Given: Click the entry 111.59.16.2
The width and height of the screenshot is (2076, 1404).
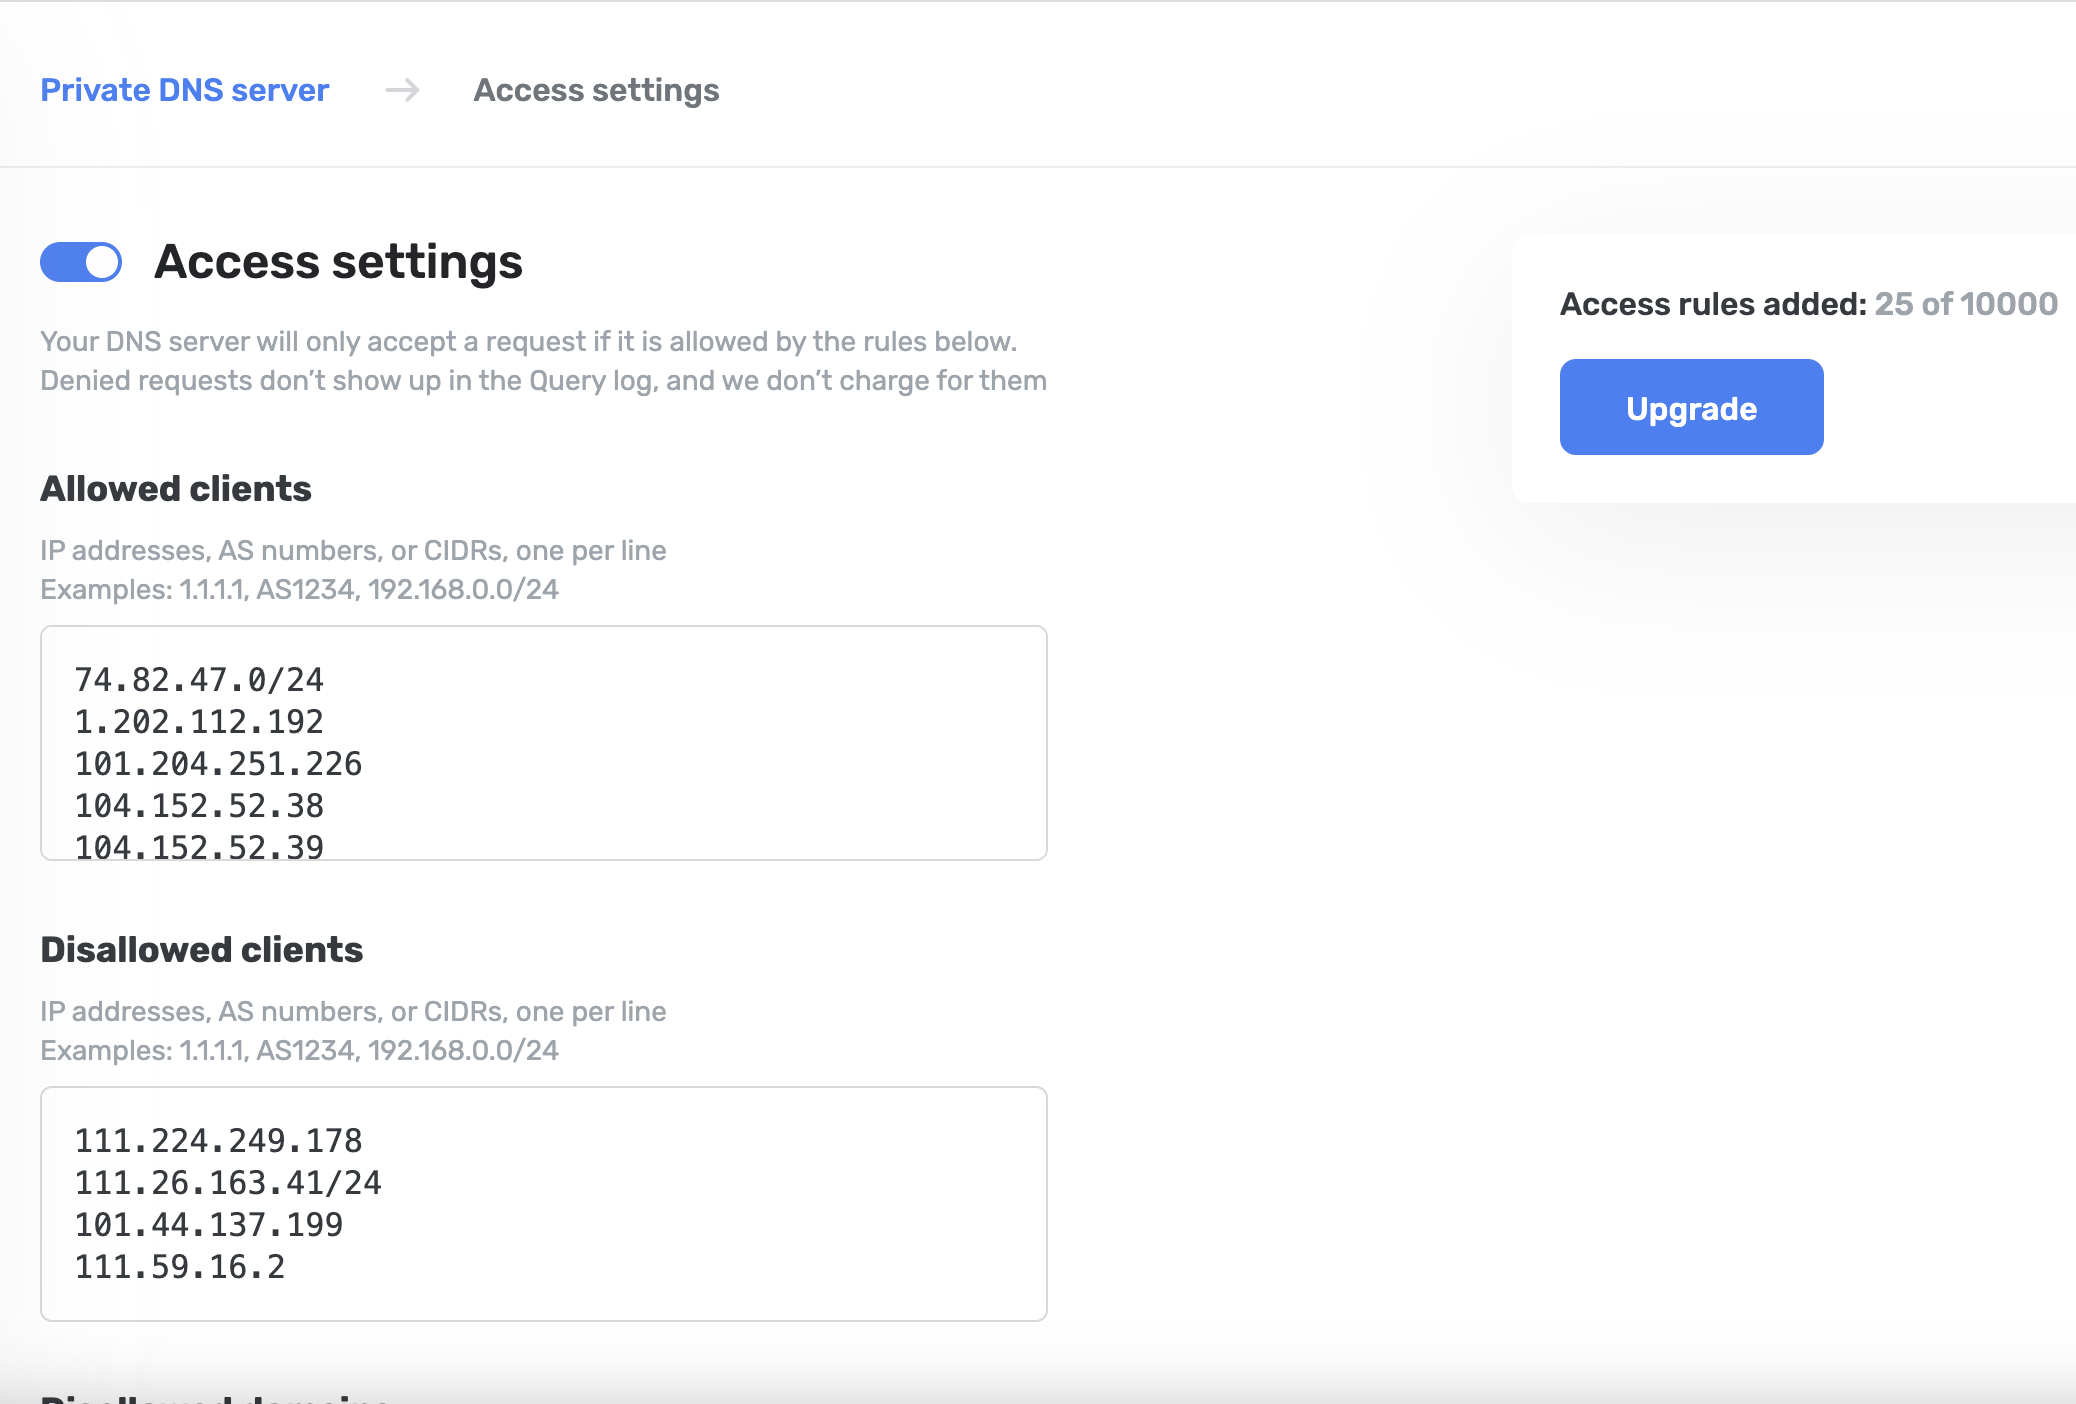Looking at the screenshot, I should click(x=180, y=1266).
